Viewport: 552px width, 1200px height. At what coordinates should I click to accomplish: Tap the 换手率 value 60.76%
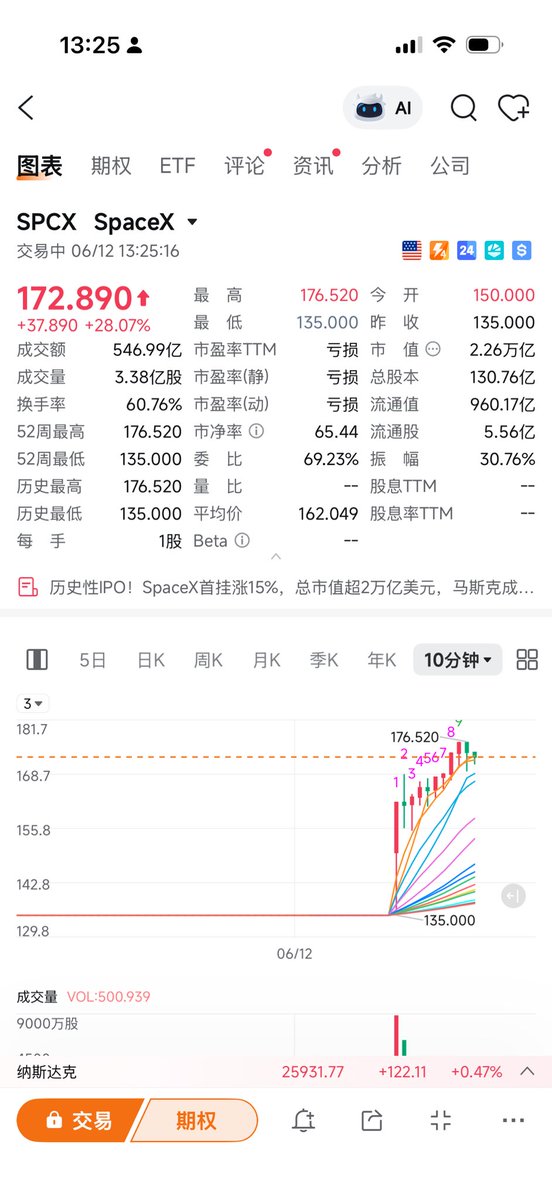point(153,405)
